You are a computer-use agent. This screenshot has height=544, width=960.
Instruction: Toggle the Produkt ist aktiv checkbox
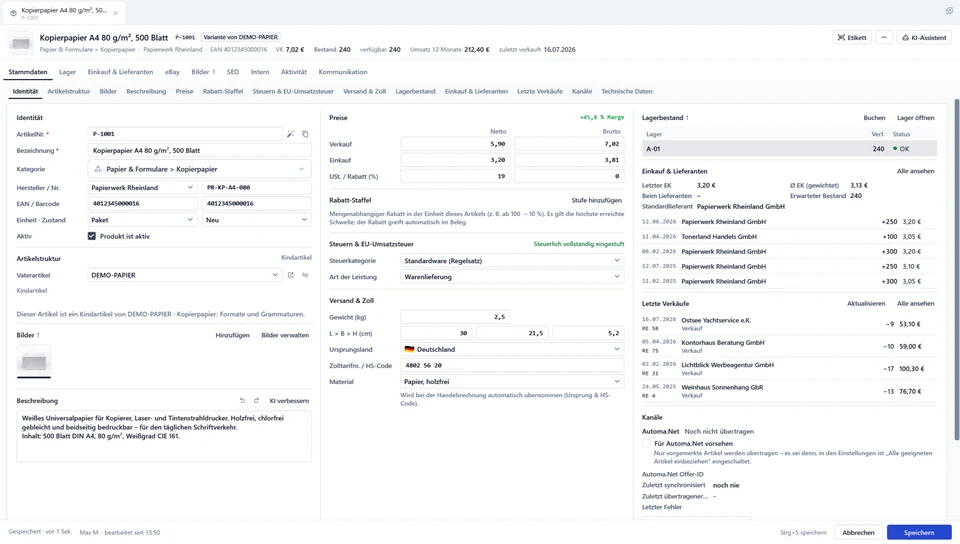coord(92,236)
